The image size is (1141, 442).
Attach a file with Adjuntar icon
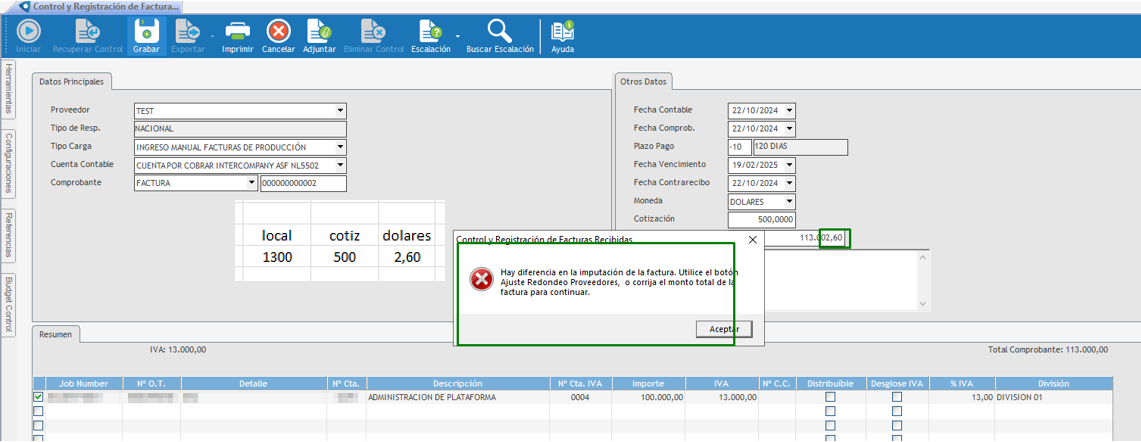(319, 31)
